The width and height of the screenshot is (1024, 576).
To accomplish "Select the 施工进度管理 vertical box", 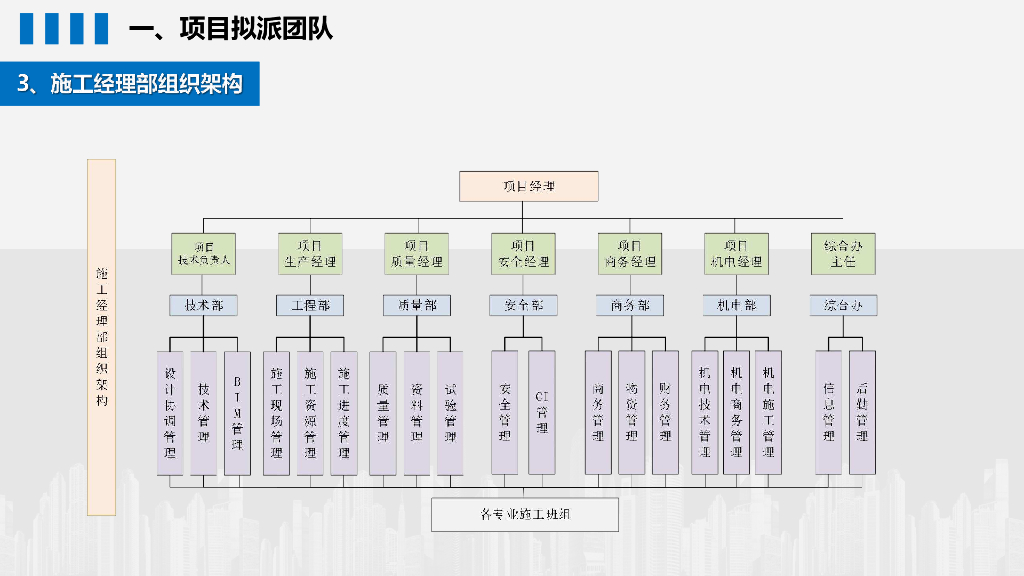I will [x=344, y=413].
